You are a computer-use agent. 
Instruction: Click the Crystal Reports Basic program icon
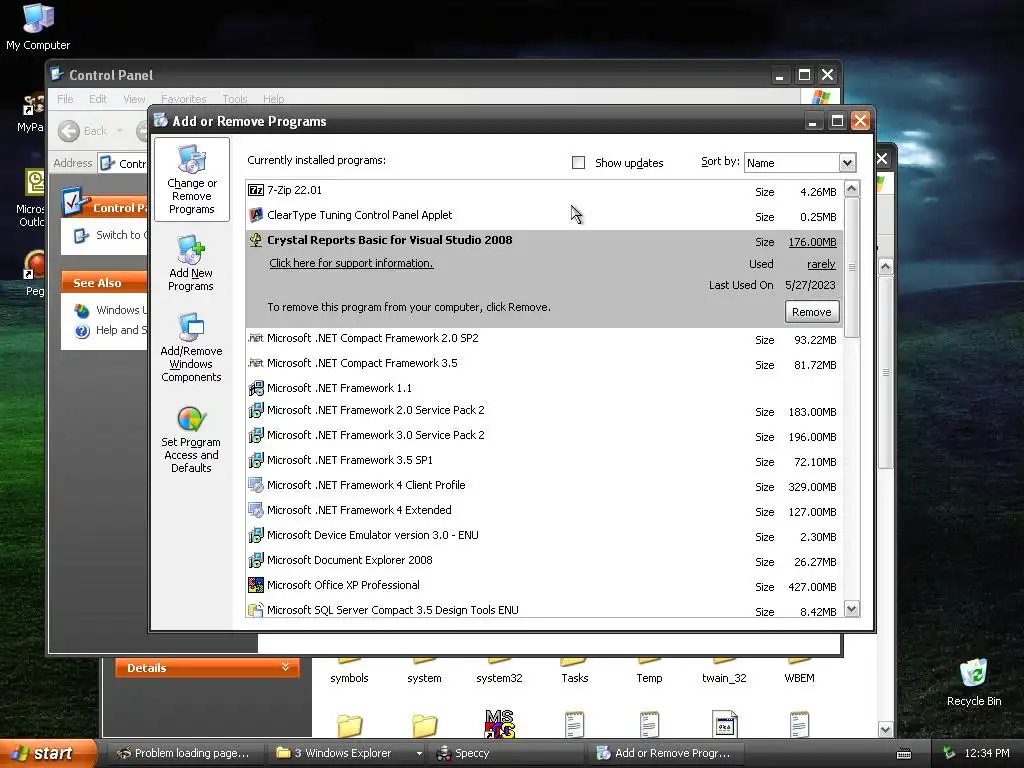tap(255, 240)
